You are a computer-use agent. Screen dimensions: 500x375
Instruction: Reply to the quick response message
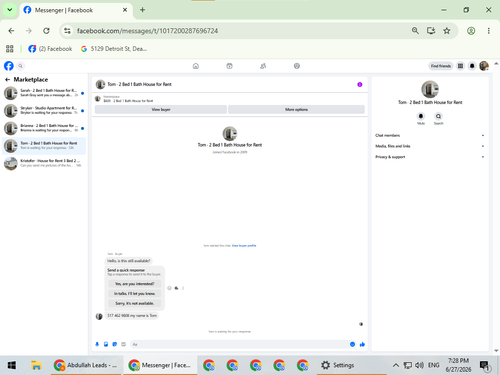coord(176,288)
